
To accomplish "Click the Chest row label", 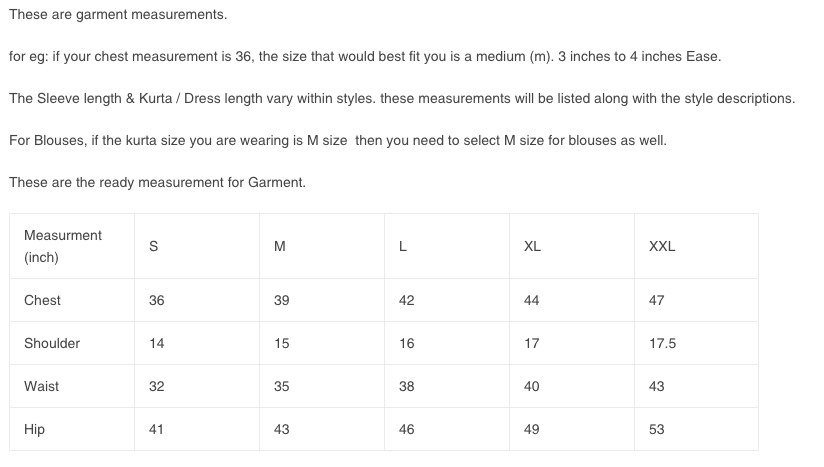I will tap(42, 300).
